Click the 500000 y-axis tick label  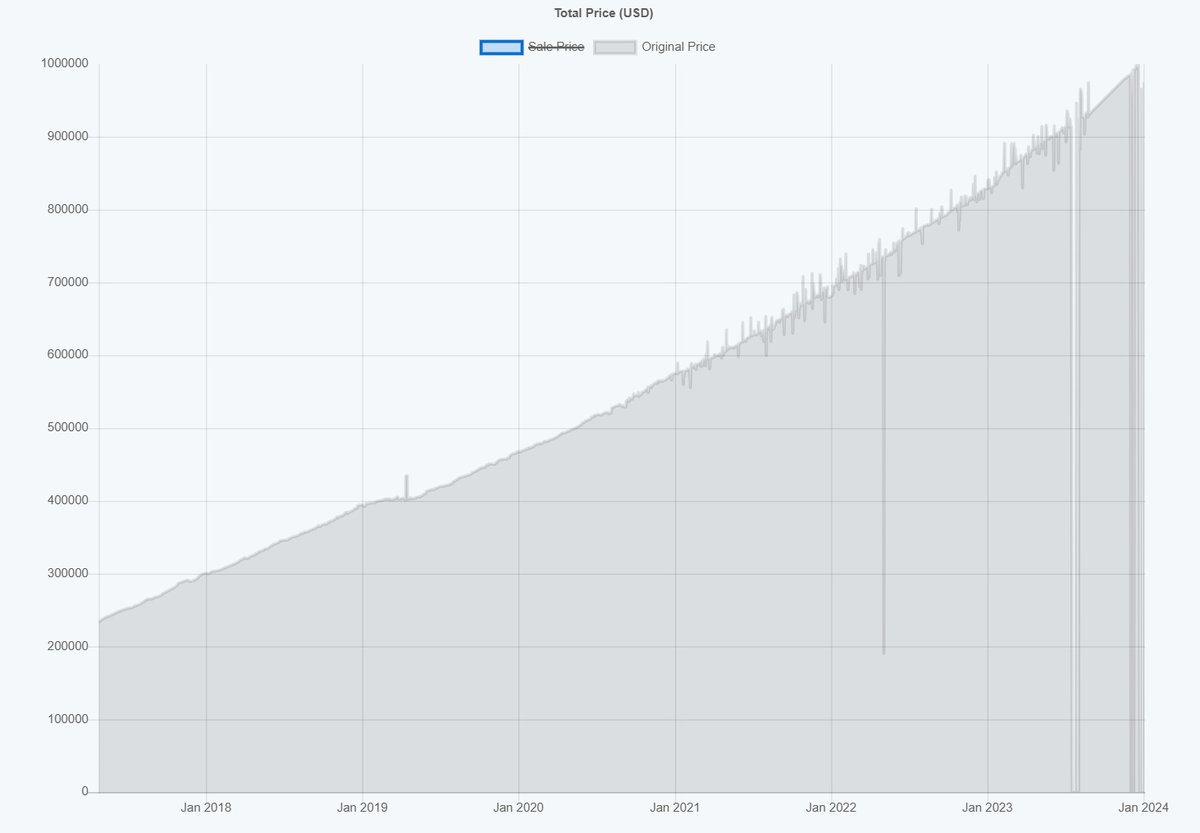(x=67, y=428)
